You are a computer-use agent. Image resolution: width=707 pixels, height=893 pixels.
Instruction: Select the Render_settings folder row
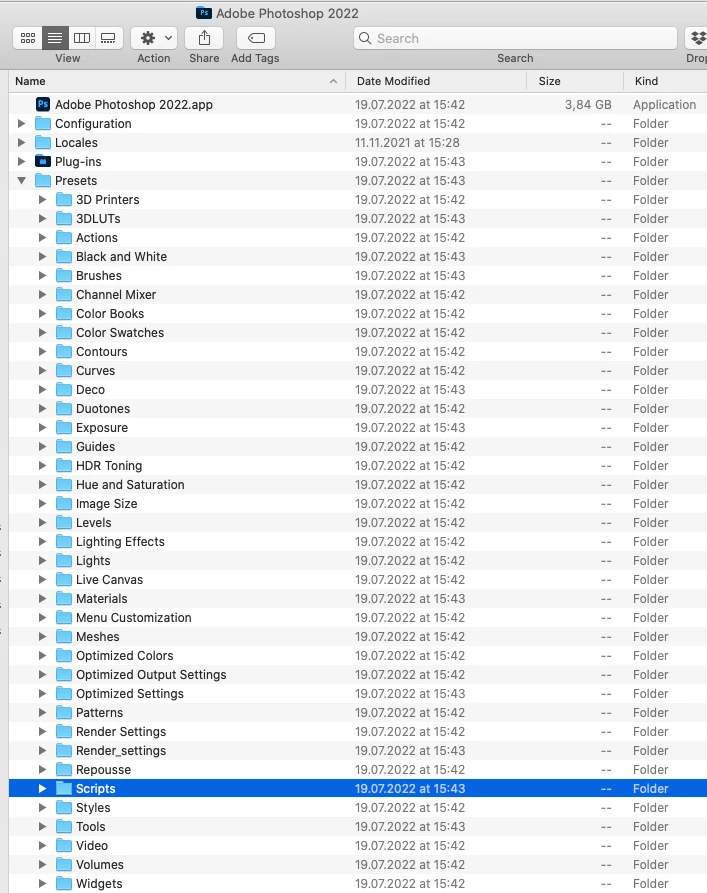click(x=358, y=751)
